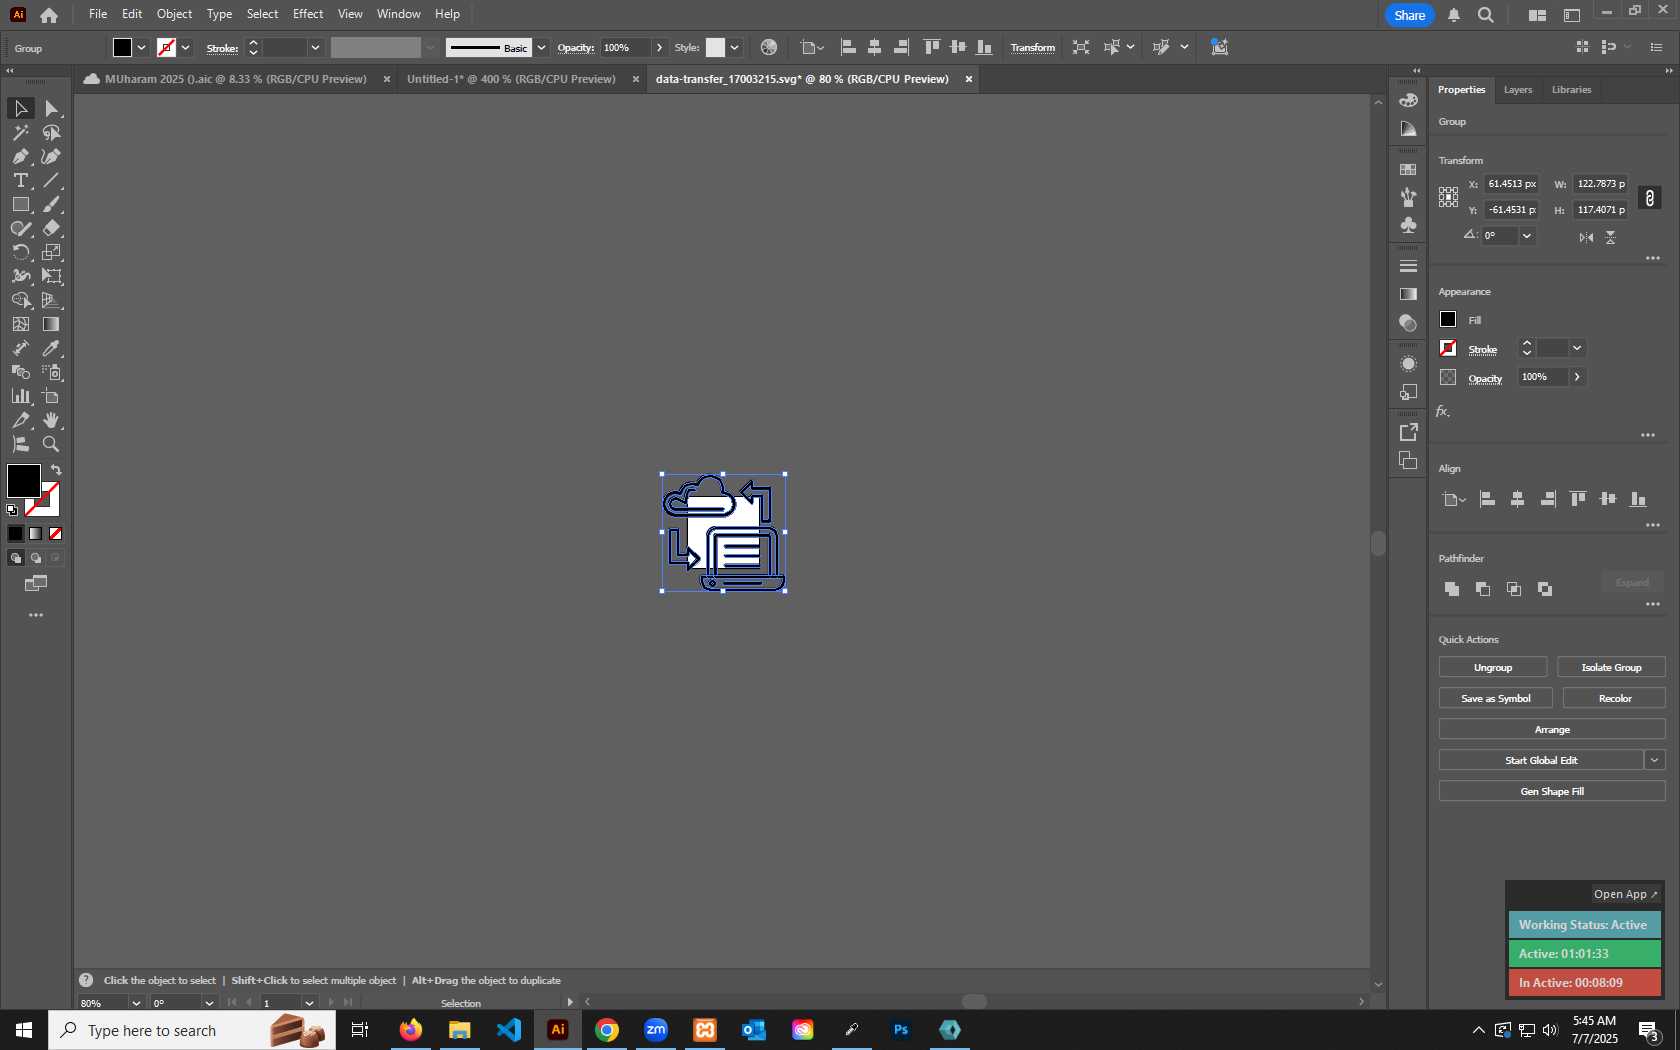Image resolution: width=1680 pixels, height=1050 pixels.
Task: Enable Draw Behind mode
Action: [x=36, y=558]
